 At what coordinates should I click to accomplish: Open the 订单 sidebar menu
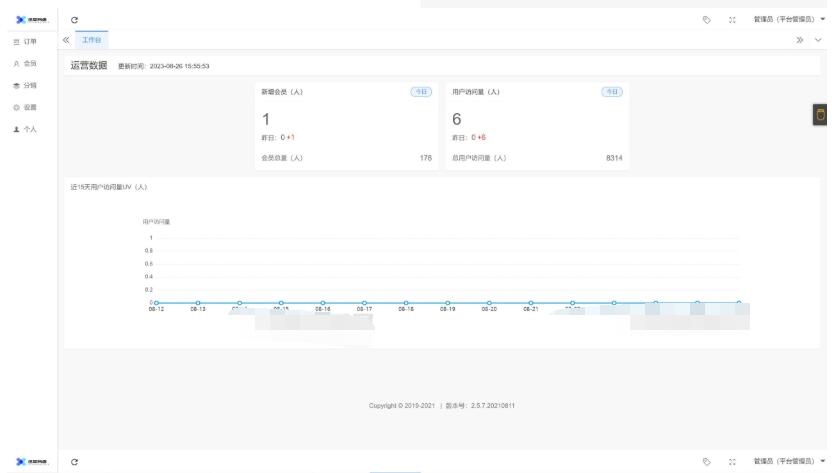(25, 41)
